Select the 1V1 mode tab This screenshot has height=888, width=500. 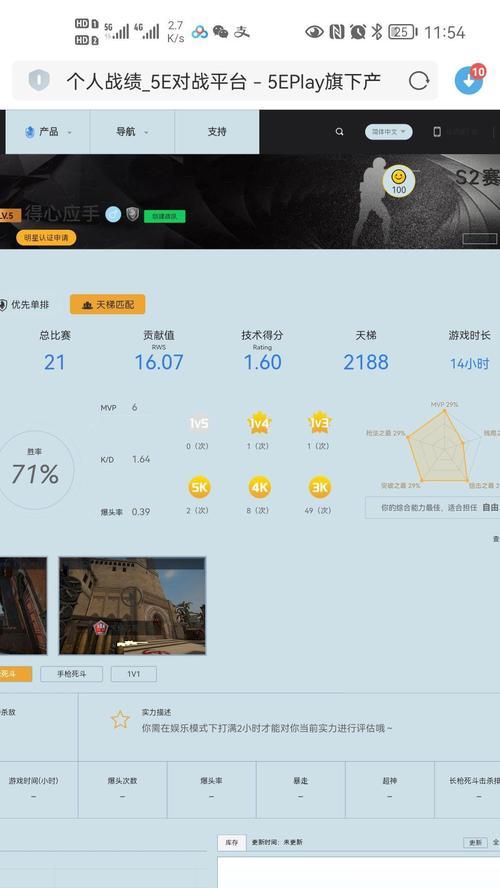134,674
